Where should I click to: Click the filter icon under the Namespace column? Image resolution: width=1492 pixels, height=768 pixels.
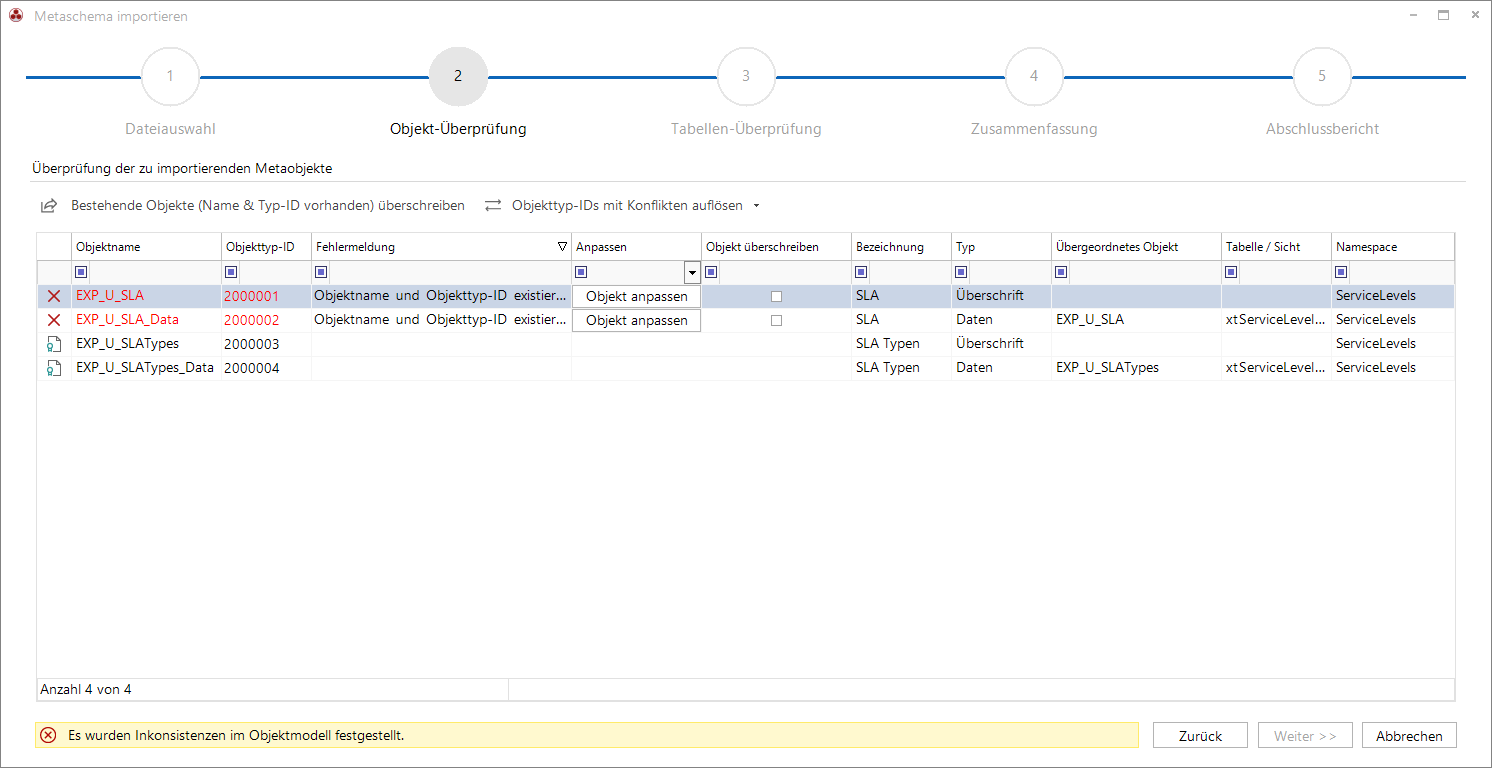(1342, 272)
